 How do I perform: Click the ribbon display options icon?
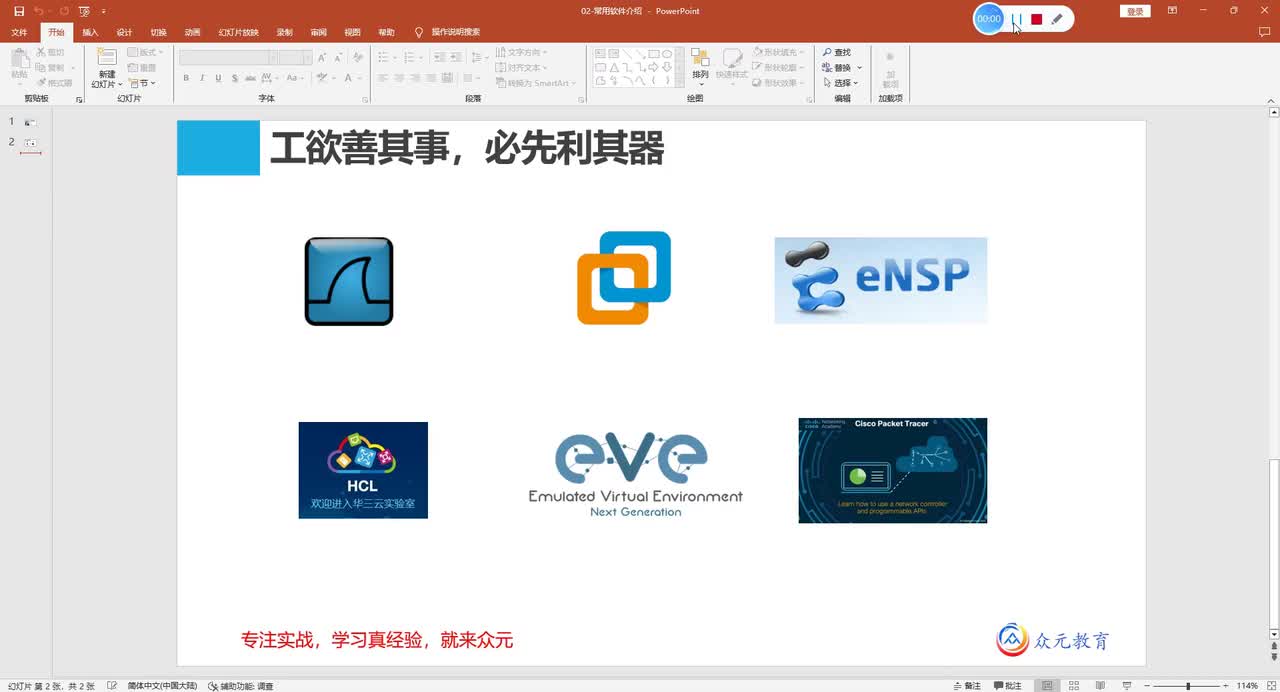pos(1172,10)
